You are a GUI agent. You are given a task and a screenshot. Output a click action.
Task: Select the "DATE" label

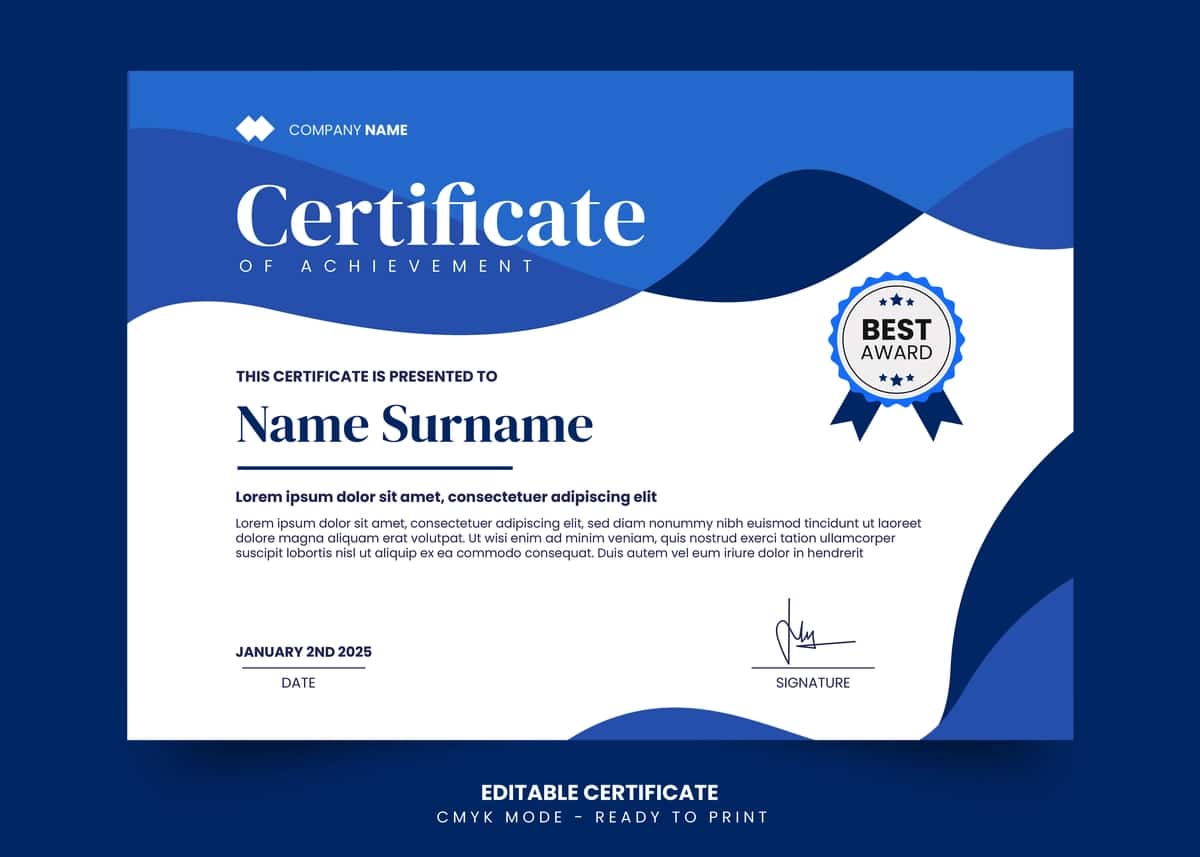[298, 683]
